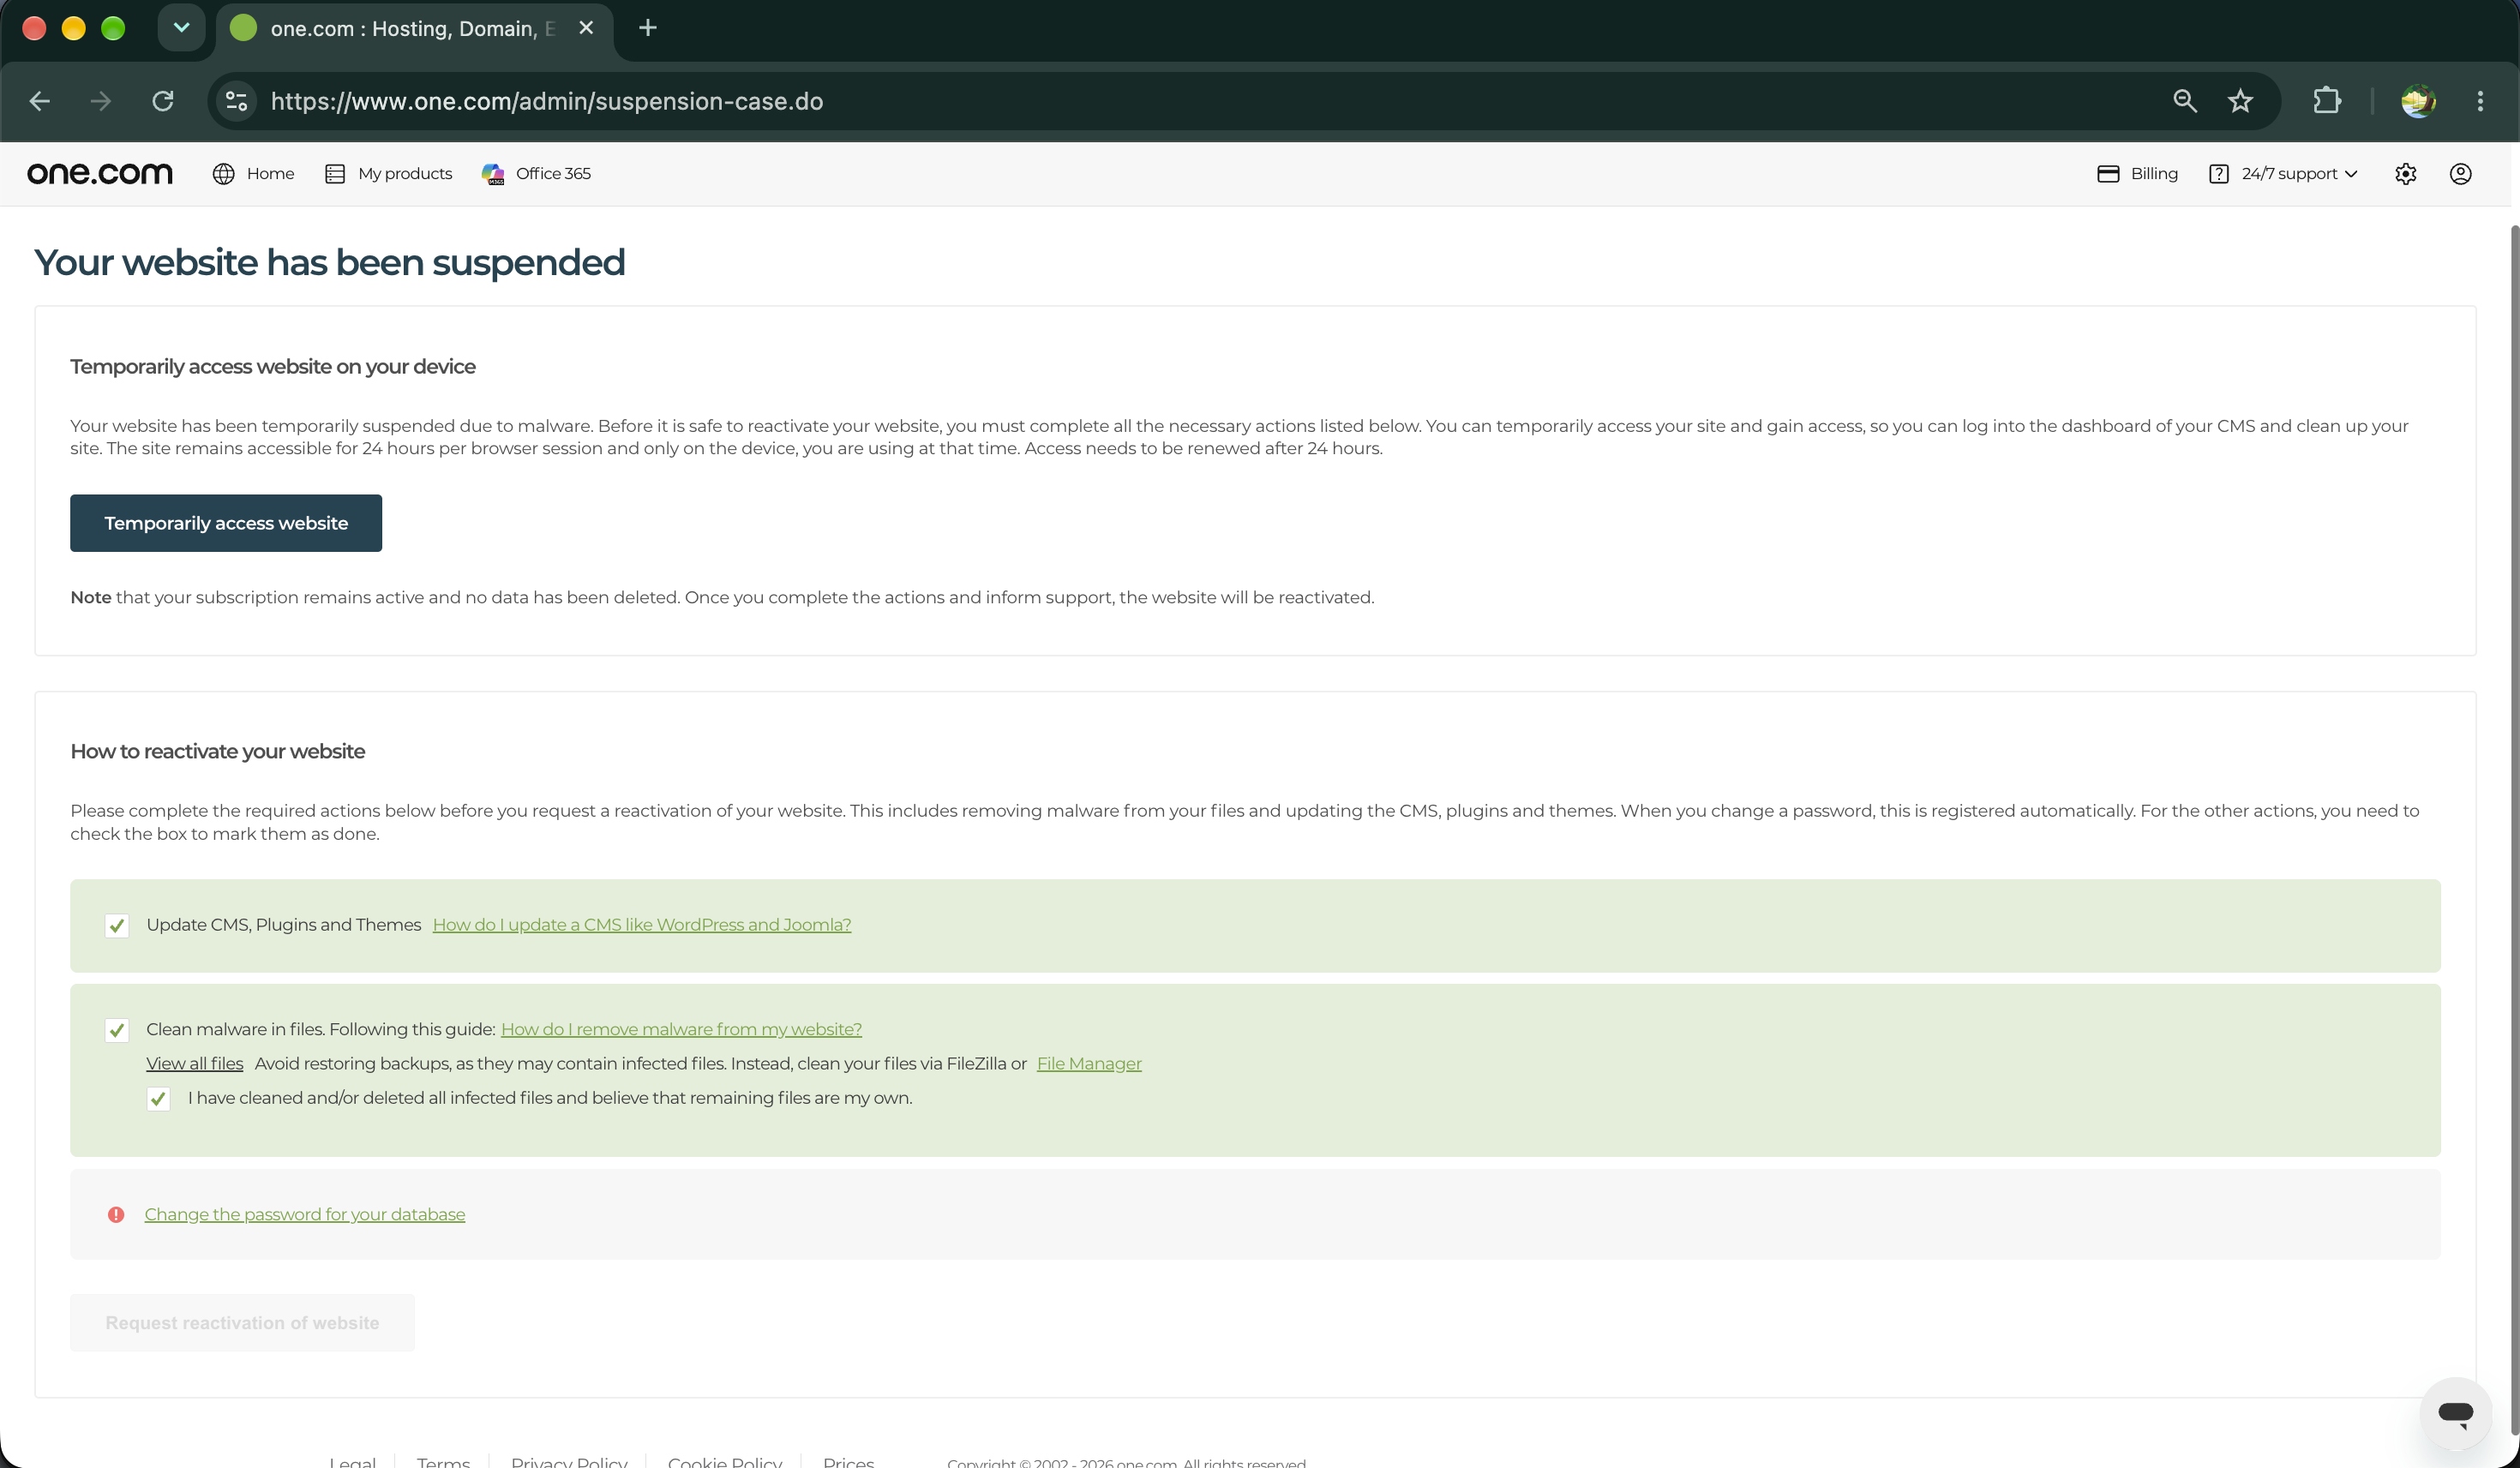Image resolution: width=2520 pixels, height=1468 pixels.
Task: Open 'How do I update a CMS' link
Action: coord(642,925)
